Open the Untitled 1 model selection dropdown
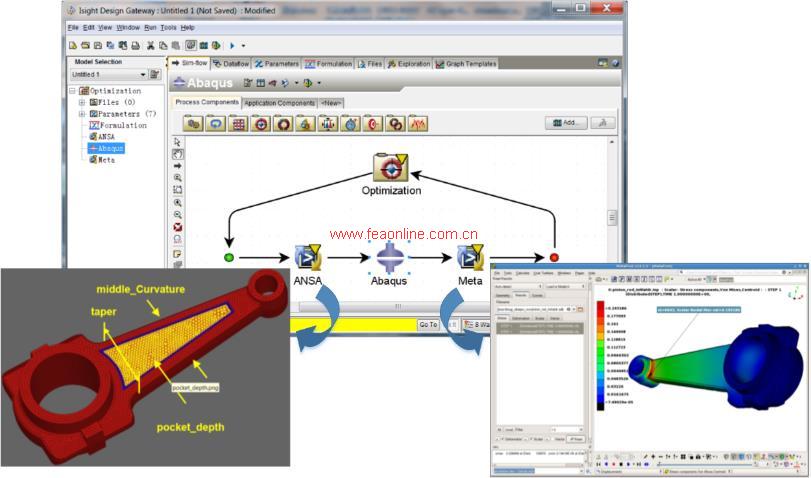811x478 pixels. [x=144, y=75]
